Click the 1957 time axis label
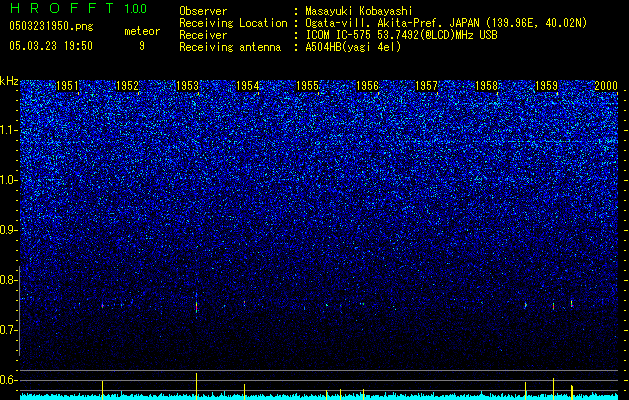Image resolution: width=629 pixels, height=400 pixels. point(426,86)
